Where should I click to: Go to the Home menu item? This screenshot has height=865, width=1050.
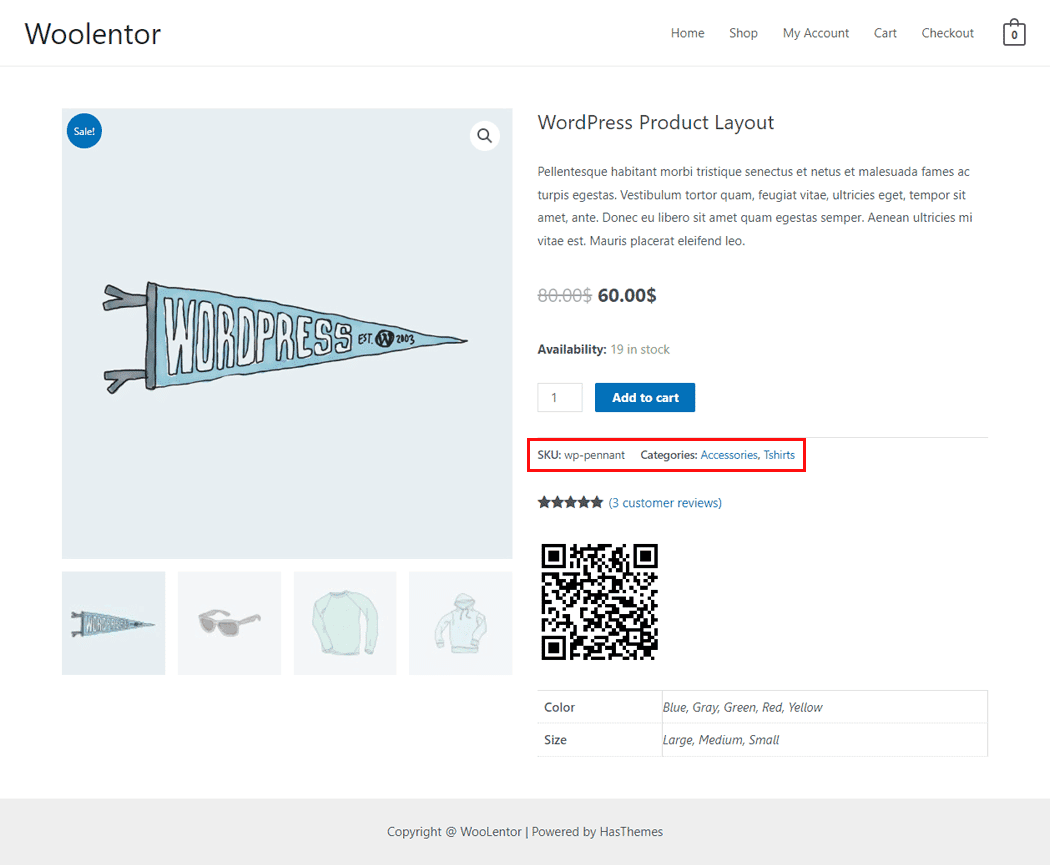[687, 33]
